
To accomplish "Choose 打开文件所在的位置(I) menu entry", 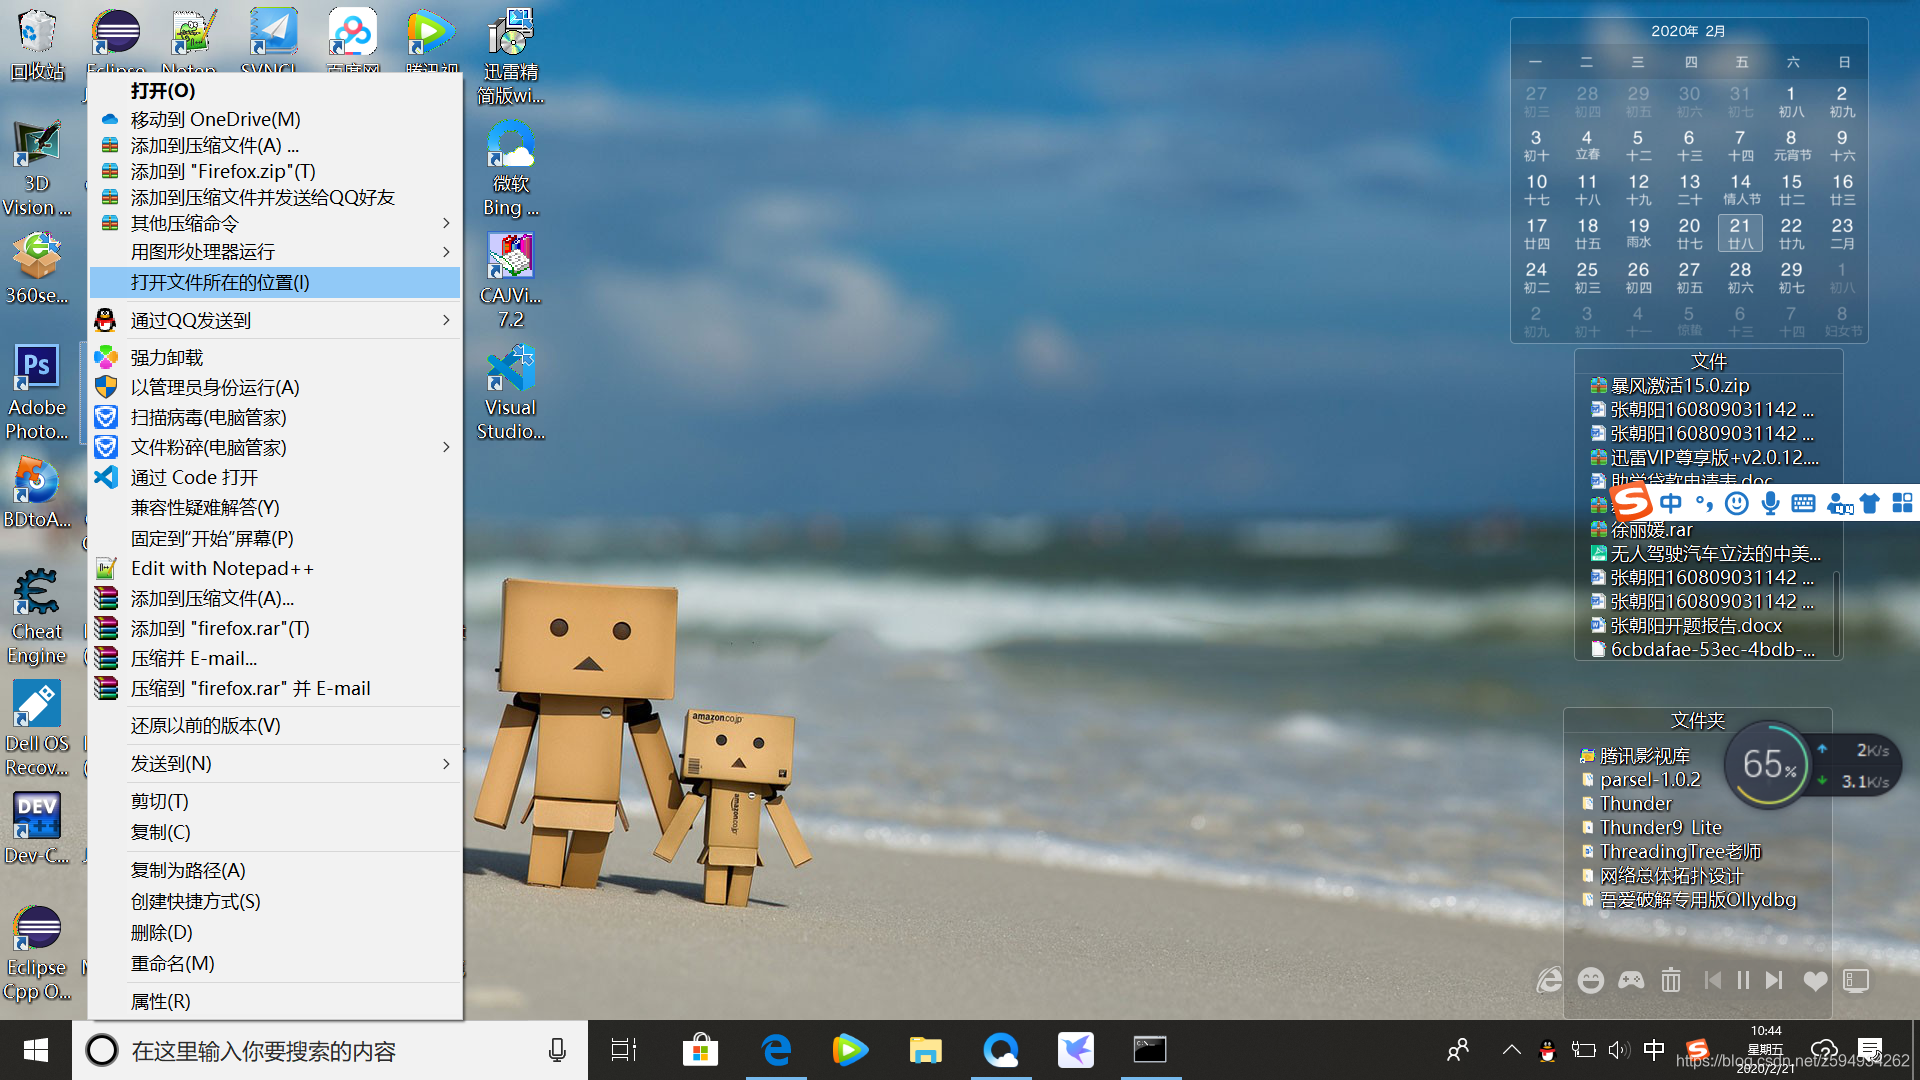I will tap(275, 282).
